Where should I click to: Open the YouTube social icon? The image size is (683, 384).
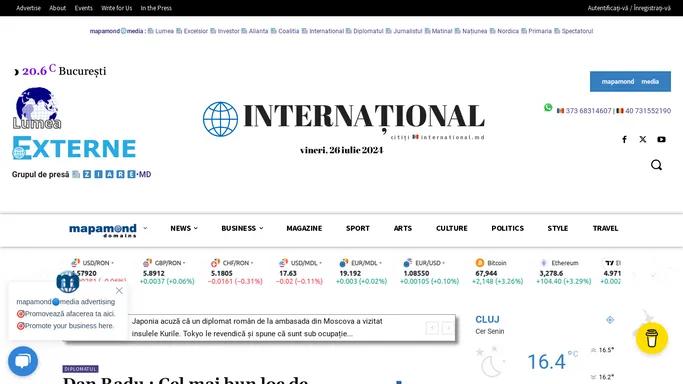661,139
